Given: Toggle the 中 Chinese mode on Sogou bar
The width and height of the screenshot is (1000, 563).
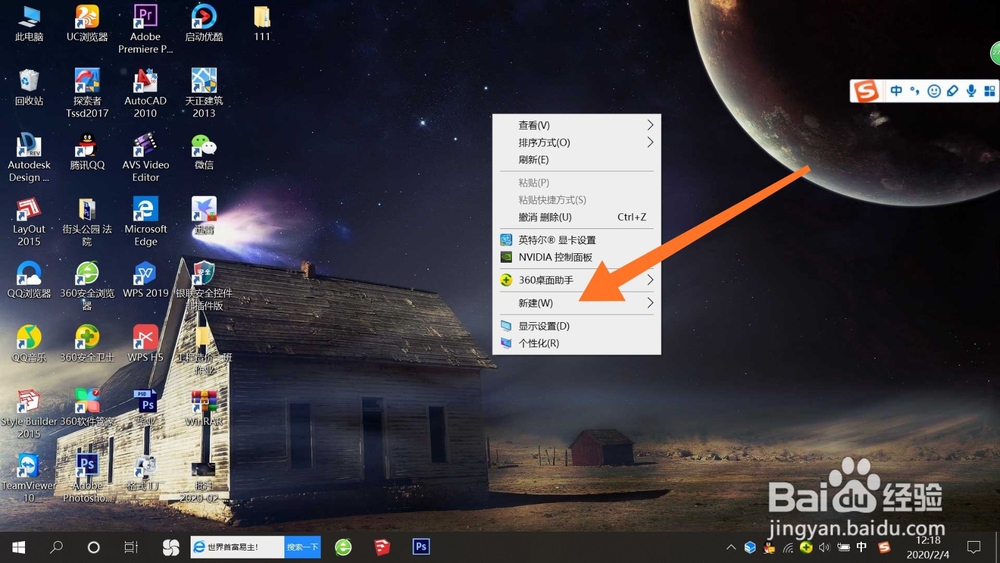Looking at the screenshot, I should (x=896, y=91).
